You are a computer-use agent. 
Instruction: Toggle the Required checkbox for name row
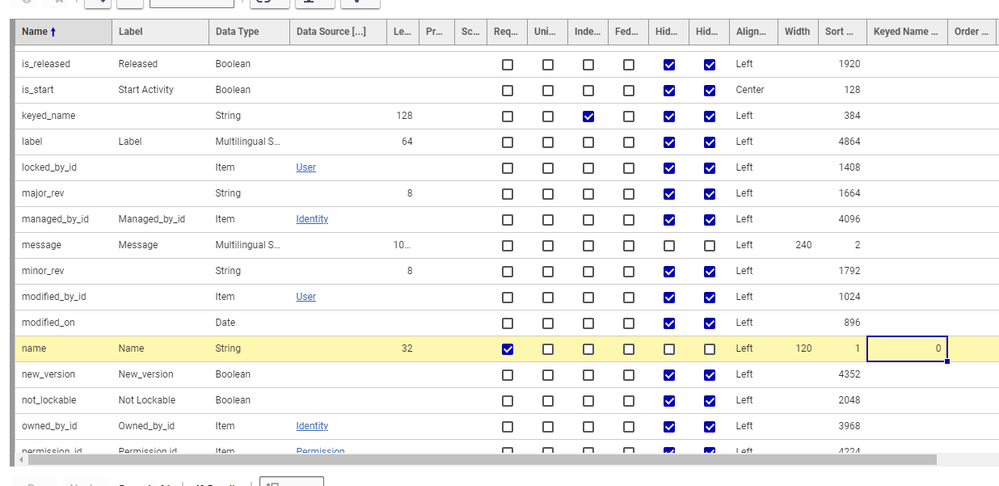click(x=507, y=349)
